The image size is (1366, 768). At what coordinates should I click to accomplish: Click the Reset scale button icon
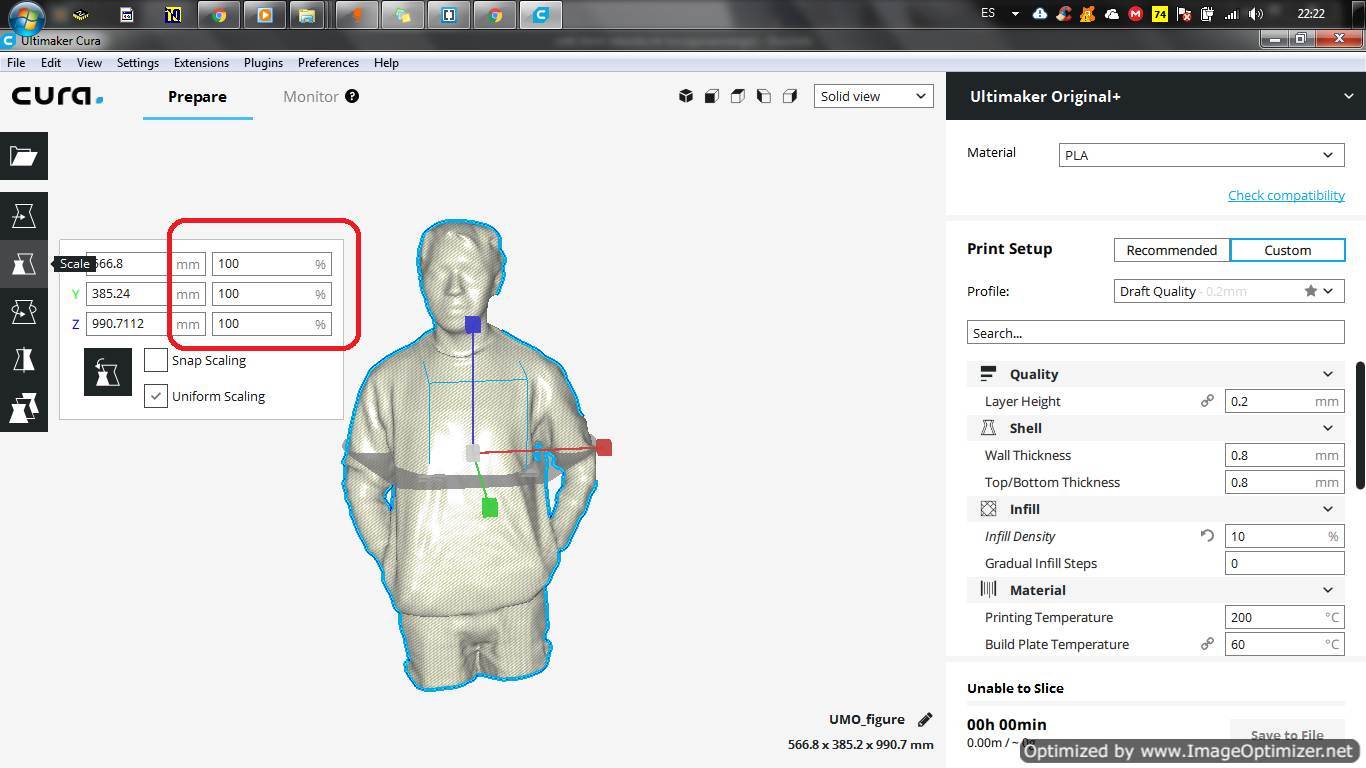click(x=108, y=372)
